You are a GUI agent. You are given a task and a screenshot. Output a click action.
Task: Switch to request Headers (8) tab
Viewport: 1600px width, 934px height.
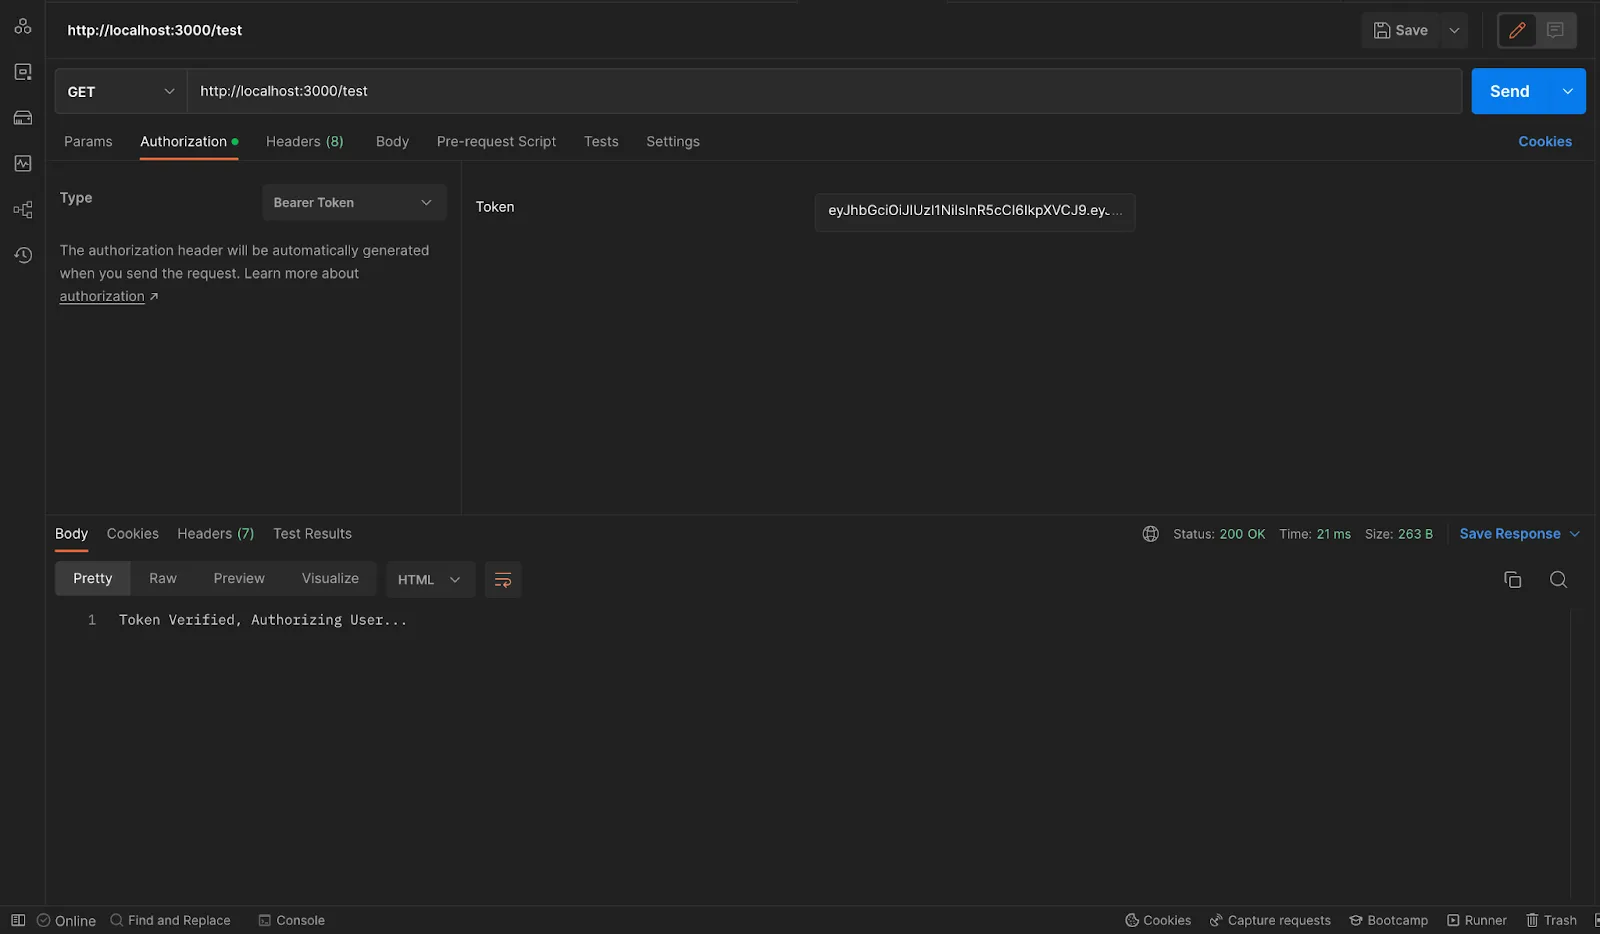[x=305, y=142]
